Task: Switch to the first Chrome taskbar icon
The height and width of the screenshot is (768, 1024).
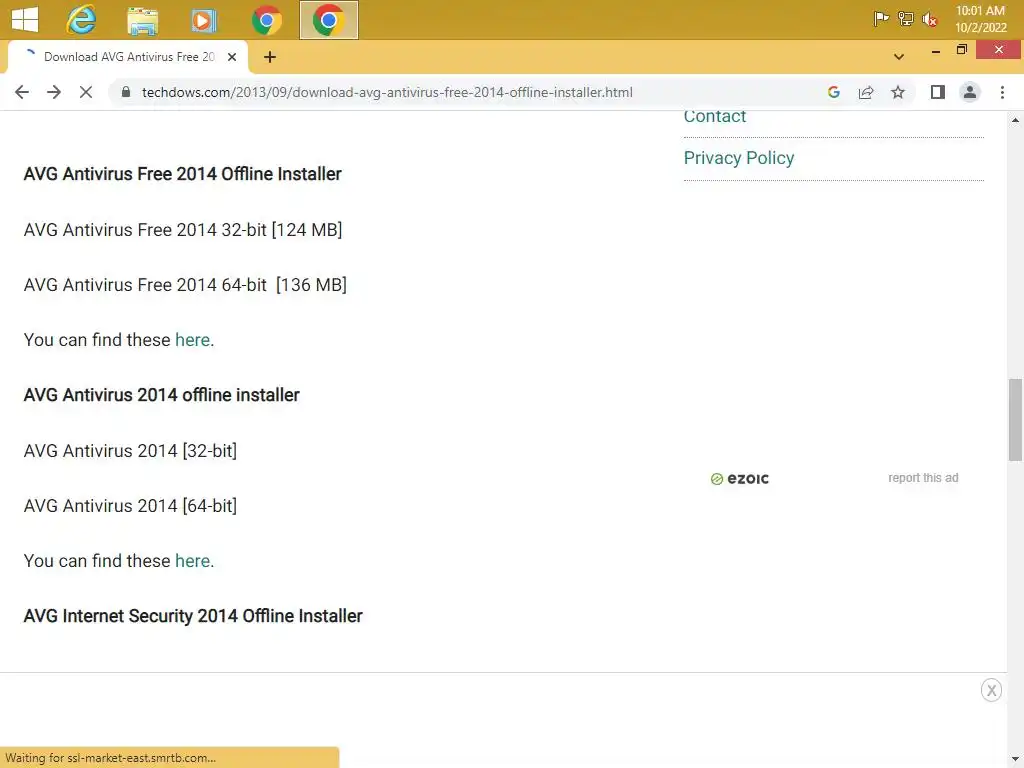Action: 266,20
